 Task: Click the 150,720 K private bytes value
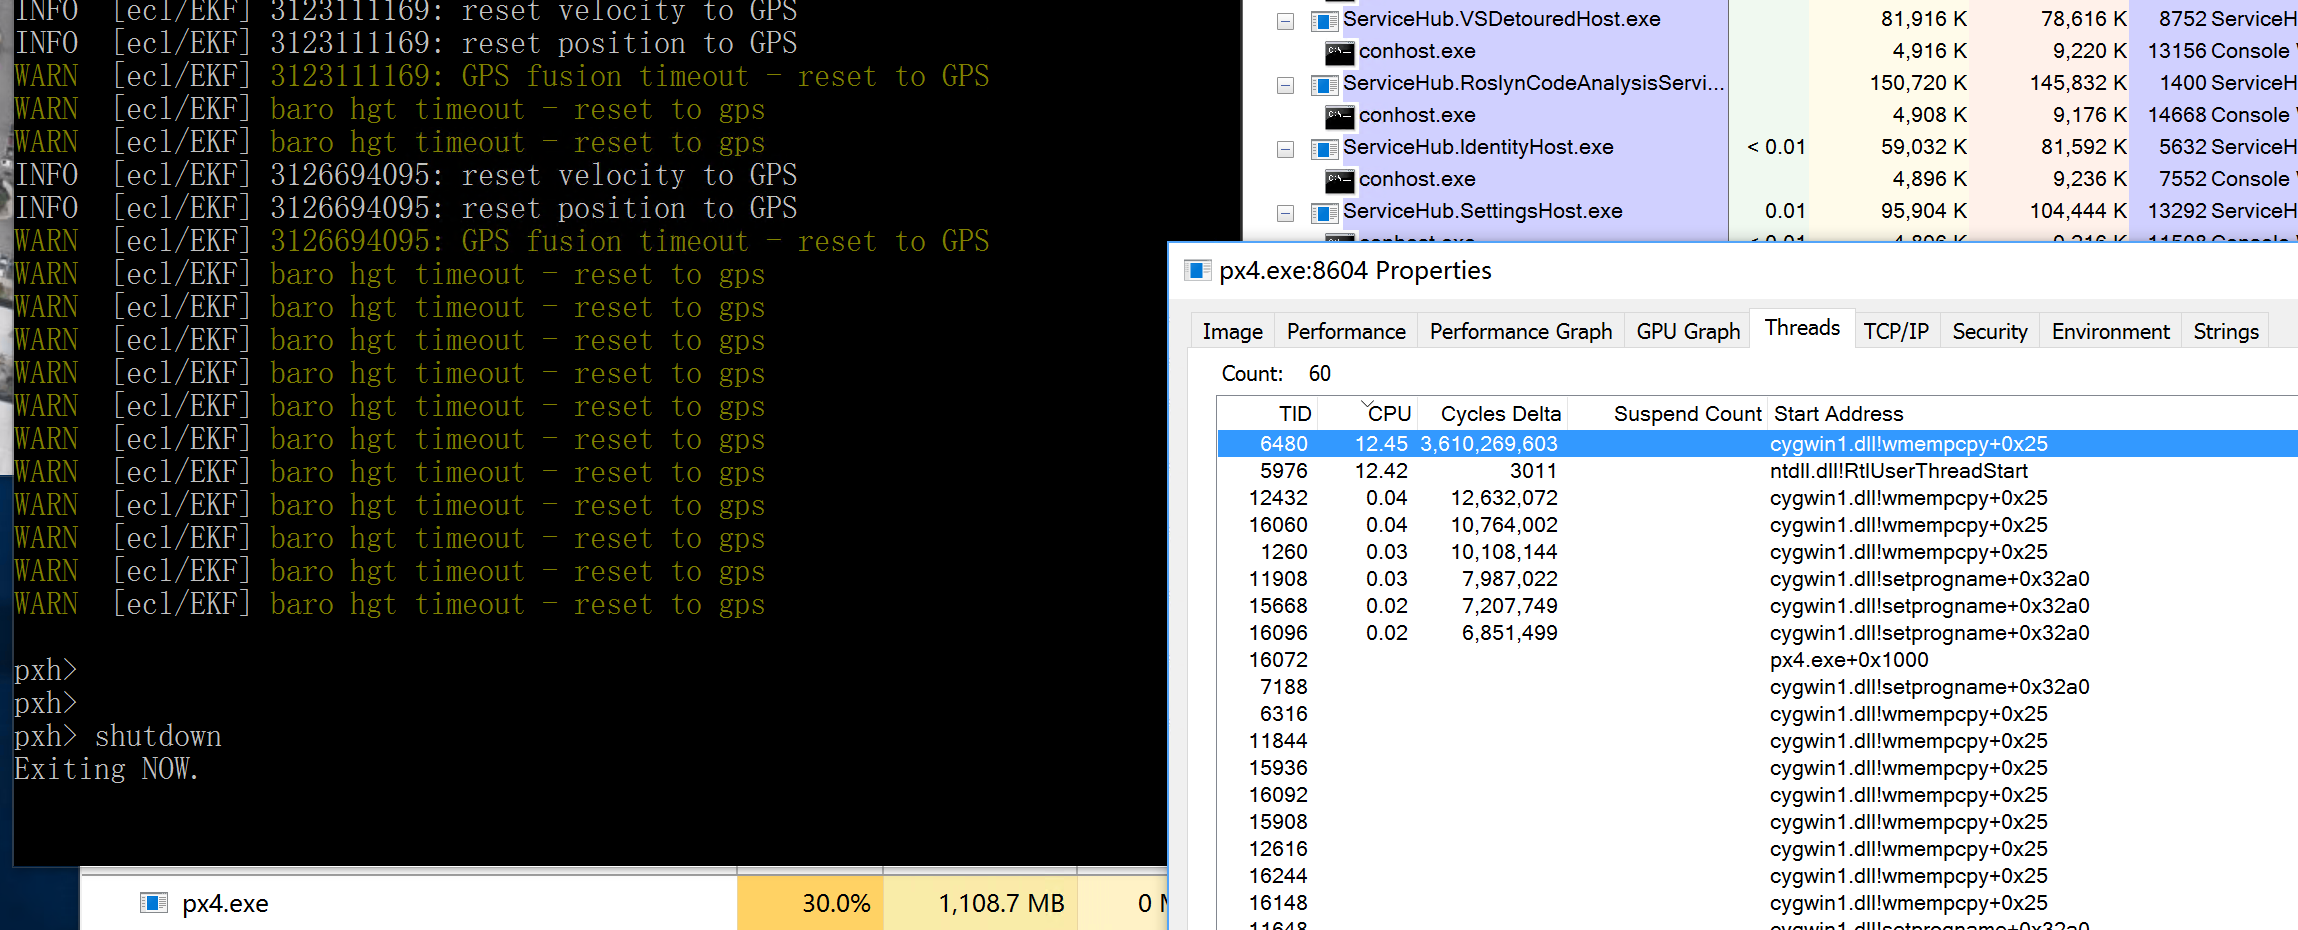[x=1918, y=84]
